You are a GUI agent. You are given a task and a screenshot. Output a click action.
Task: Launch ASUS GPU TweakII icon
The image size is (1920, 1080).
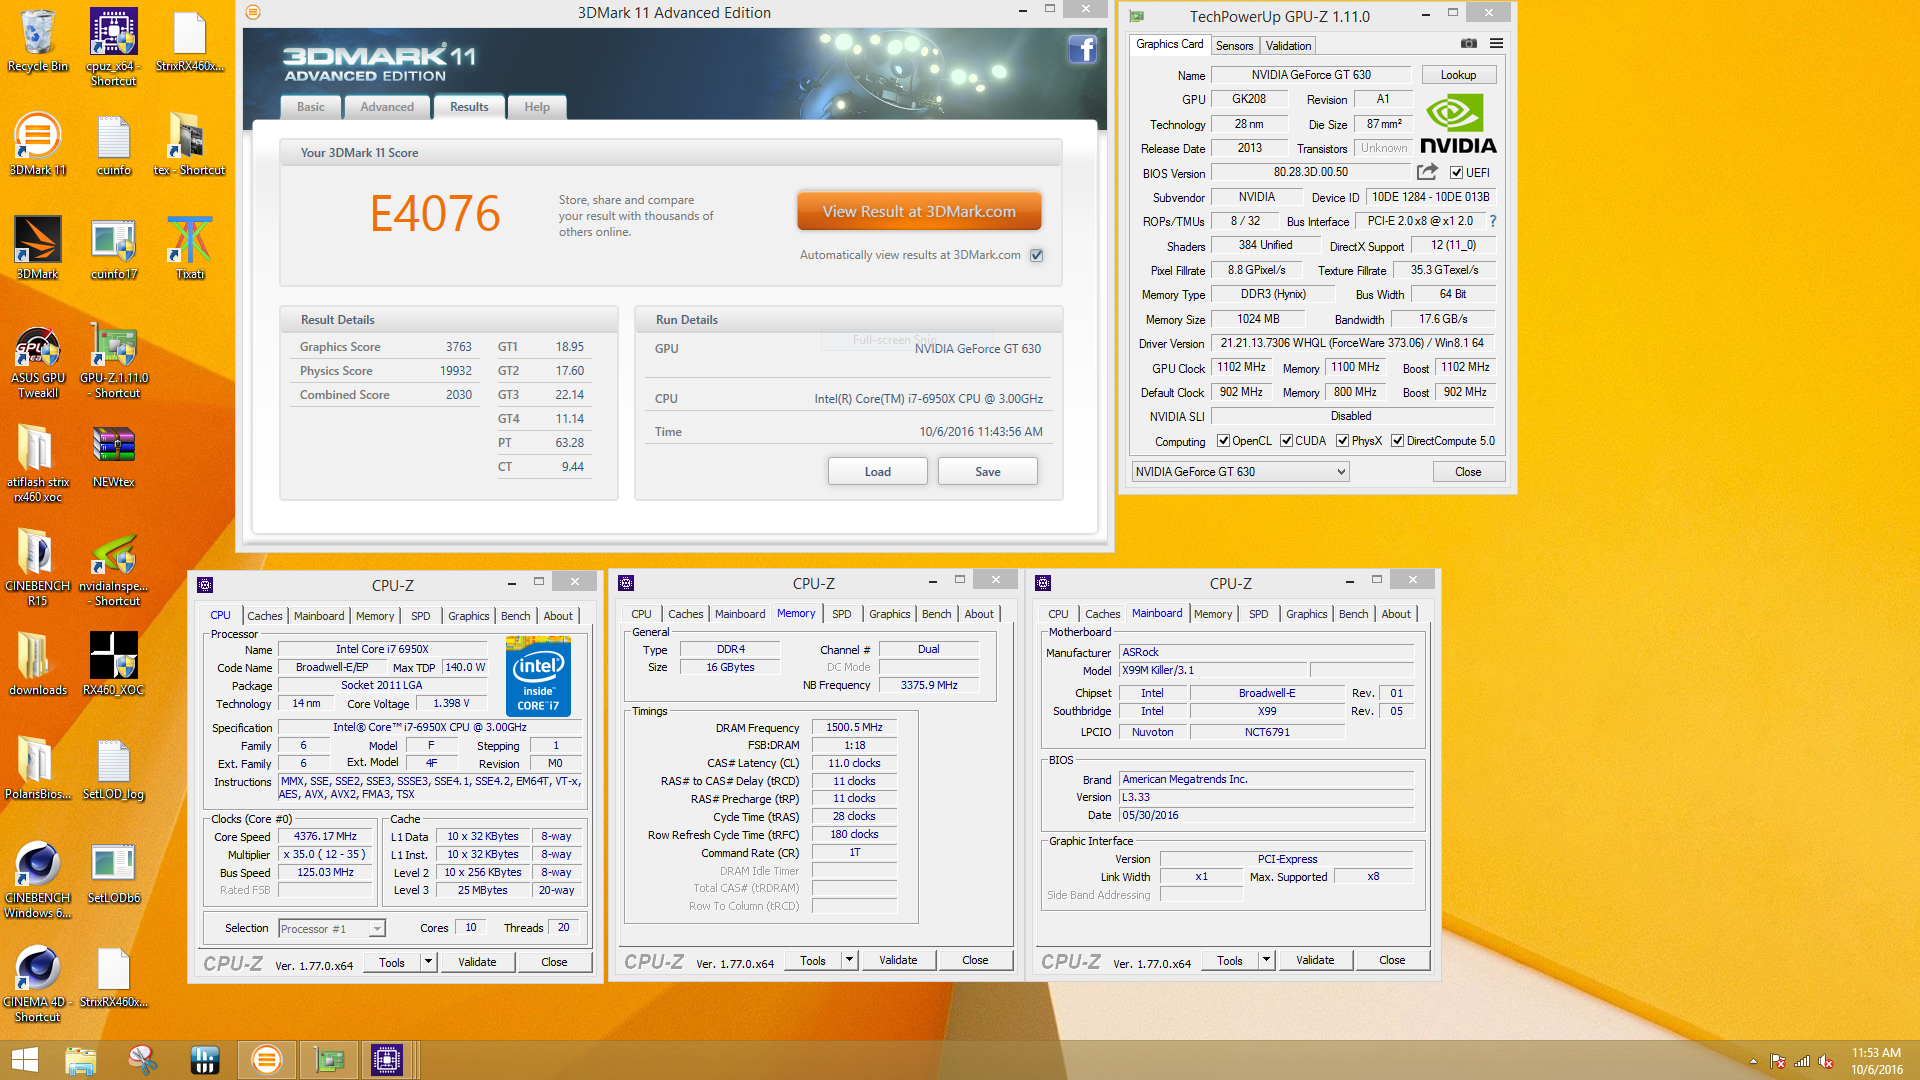point(37,362)
